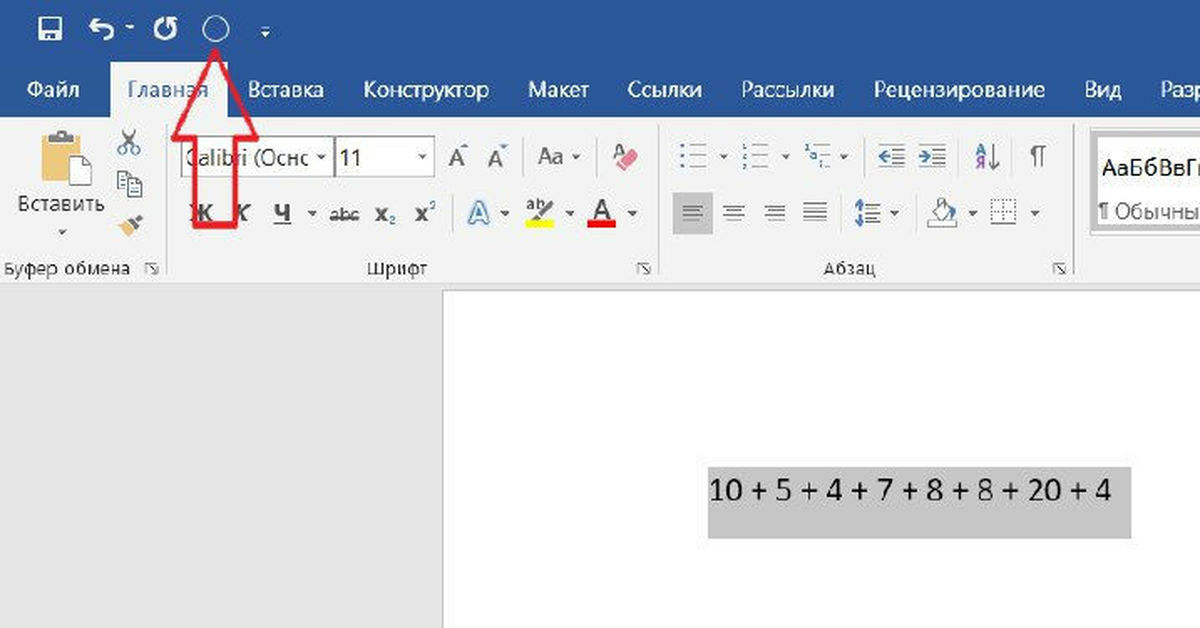This screenshot has width=1200, height=628.
Task: Open Шрифт dialog launcher
Action: 643,269
